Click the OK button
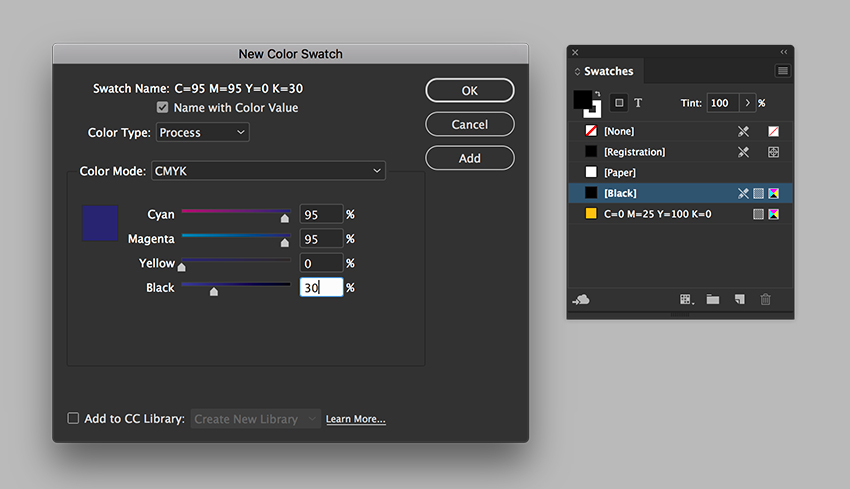The height and width of the screenshot is (489, 850). click(x=469, y=91)
